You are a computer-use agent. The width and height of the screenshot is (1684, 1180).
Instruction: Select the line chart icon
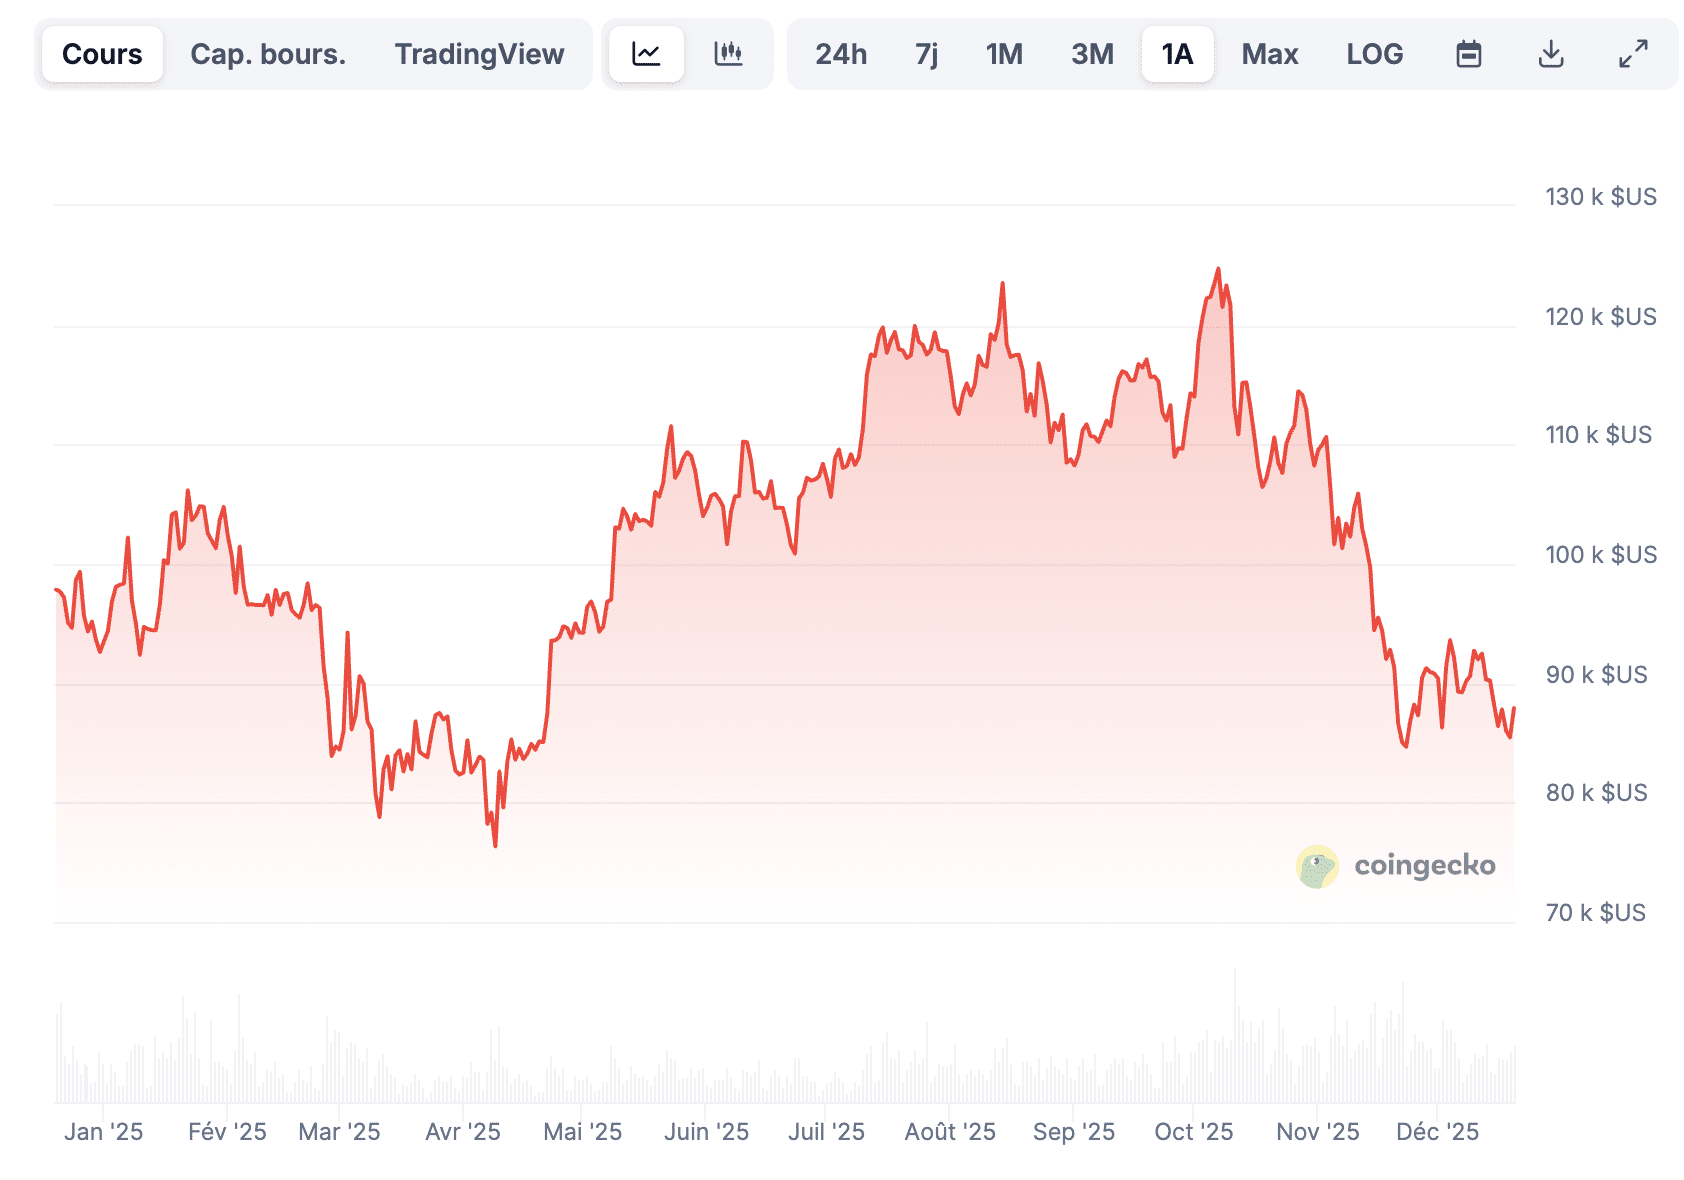(x=645, y=54)
